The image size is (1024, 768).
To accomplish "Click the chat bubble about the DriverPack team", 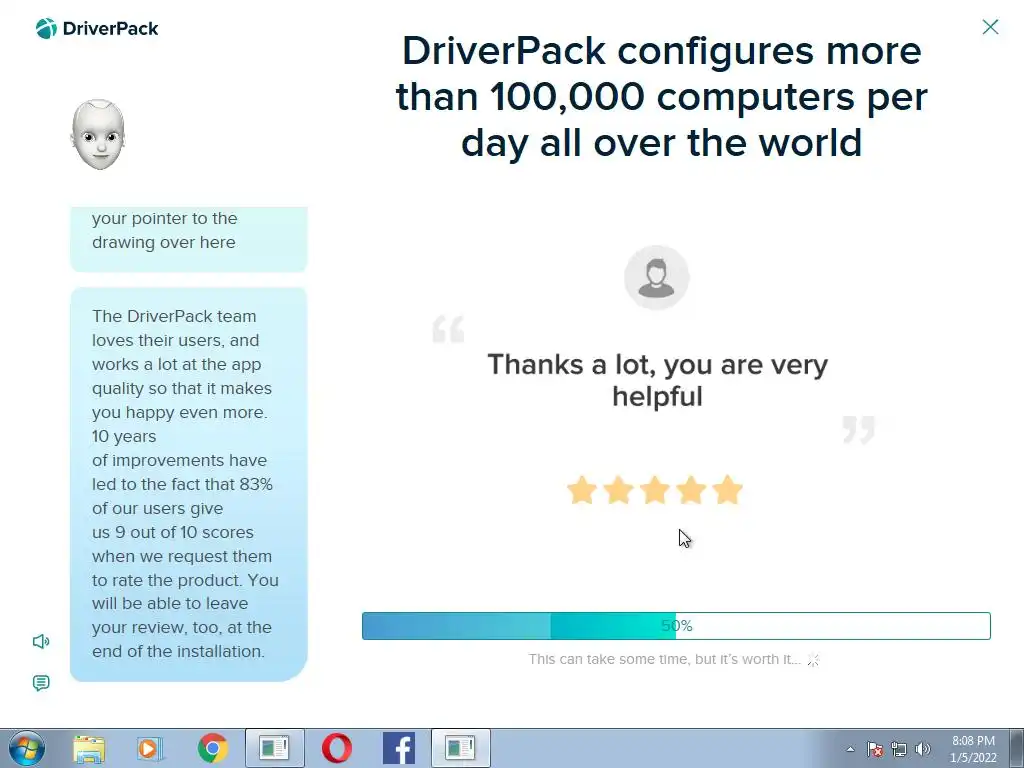I will (189, 484).
